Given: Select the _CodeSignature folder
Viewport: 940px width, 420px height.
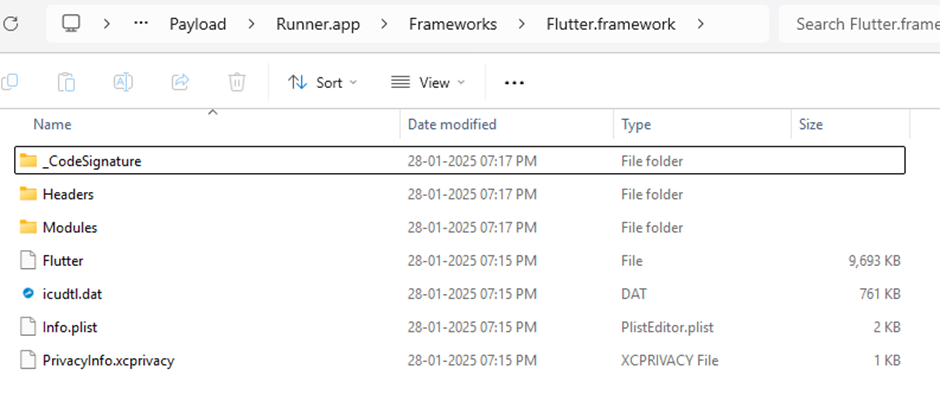Looking at the screenshot, I should [x=91, y=161].
